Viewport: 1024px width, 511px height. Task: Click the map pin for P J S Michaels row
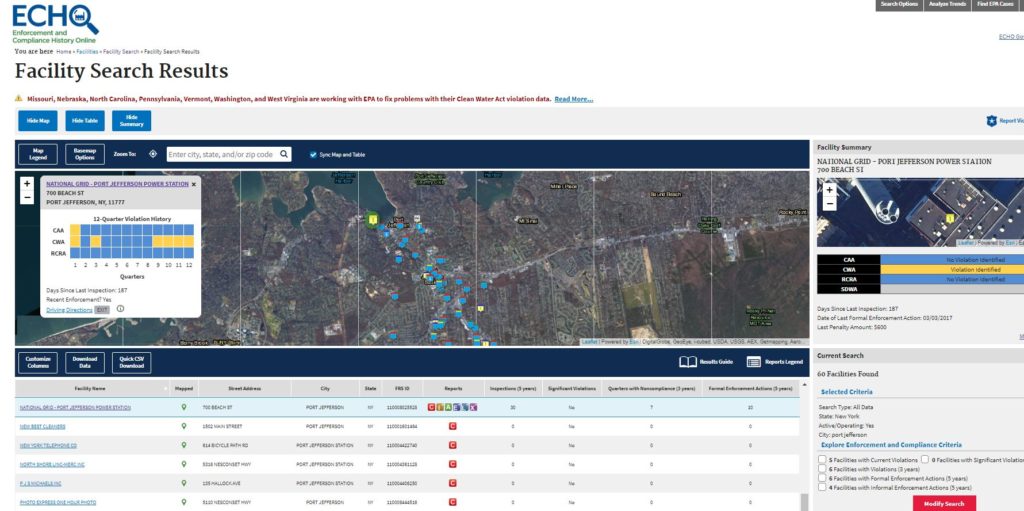(x=184, y=483)
